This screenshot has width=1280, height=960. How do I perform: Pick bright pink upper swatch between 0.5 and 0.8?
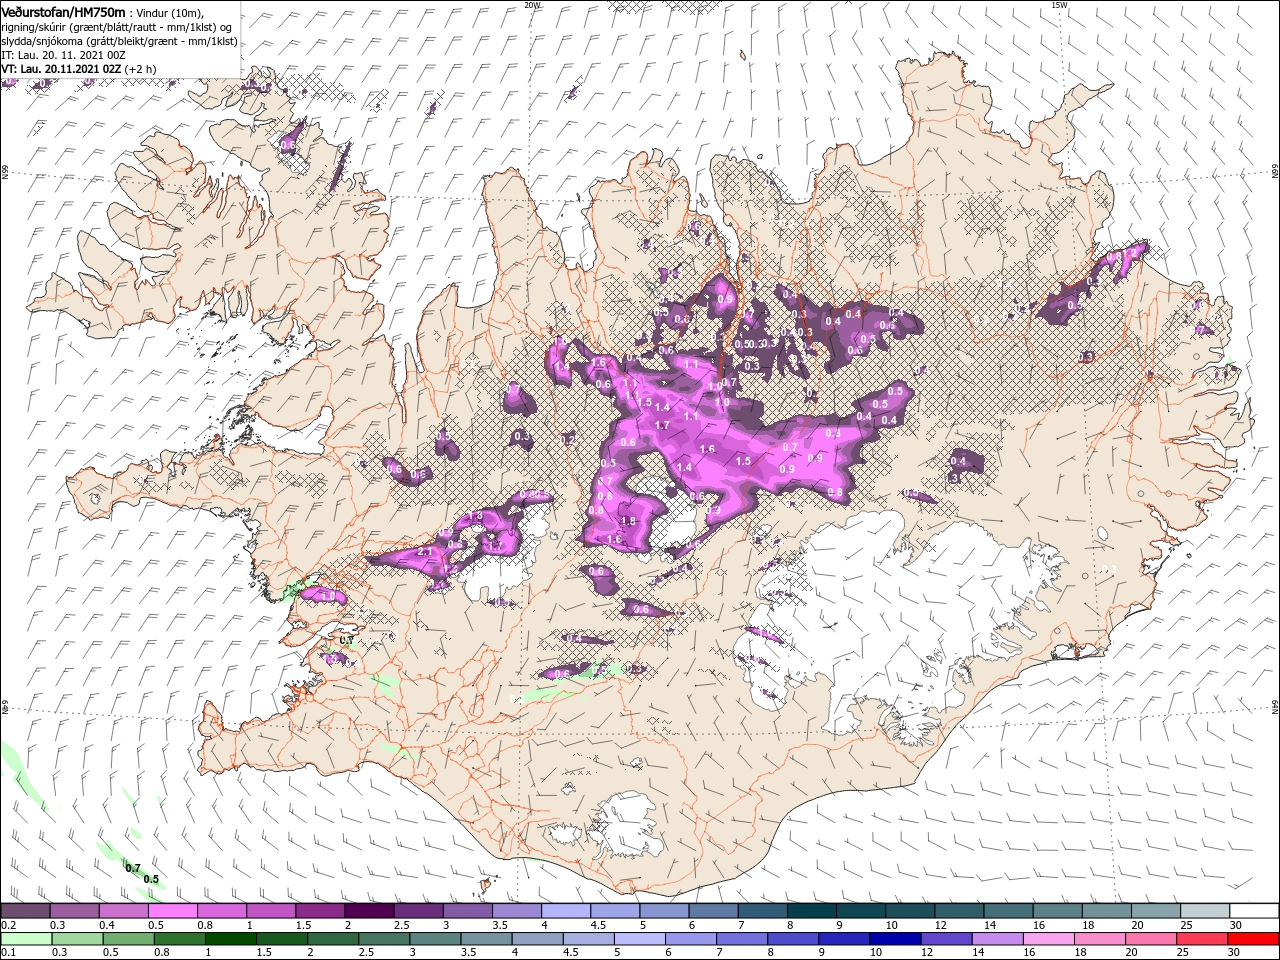tap(172, 911)
